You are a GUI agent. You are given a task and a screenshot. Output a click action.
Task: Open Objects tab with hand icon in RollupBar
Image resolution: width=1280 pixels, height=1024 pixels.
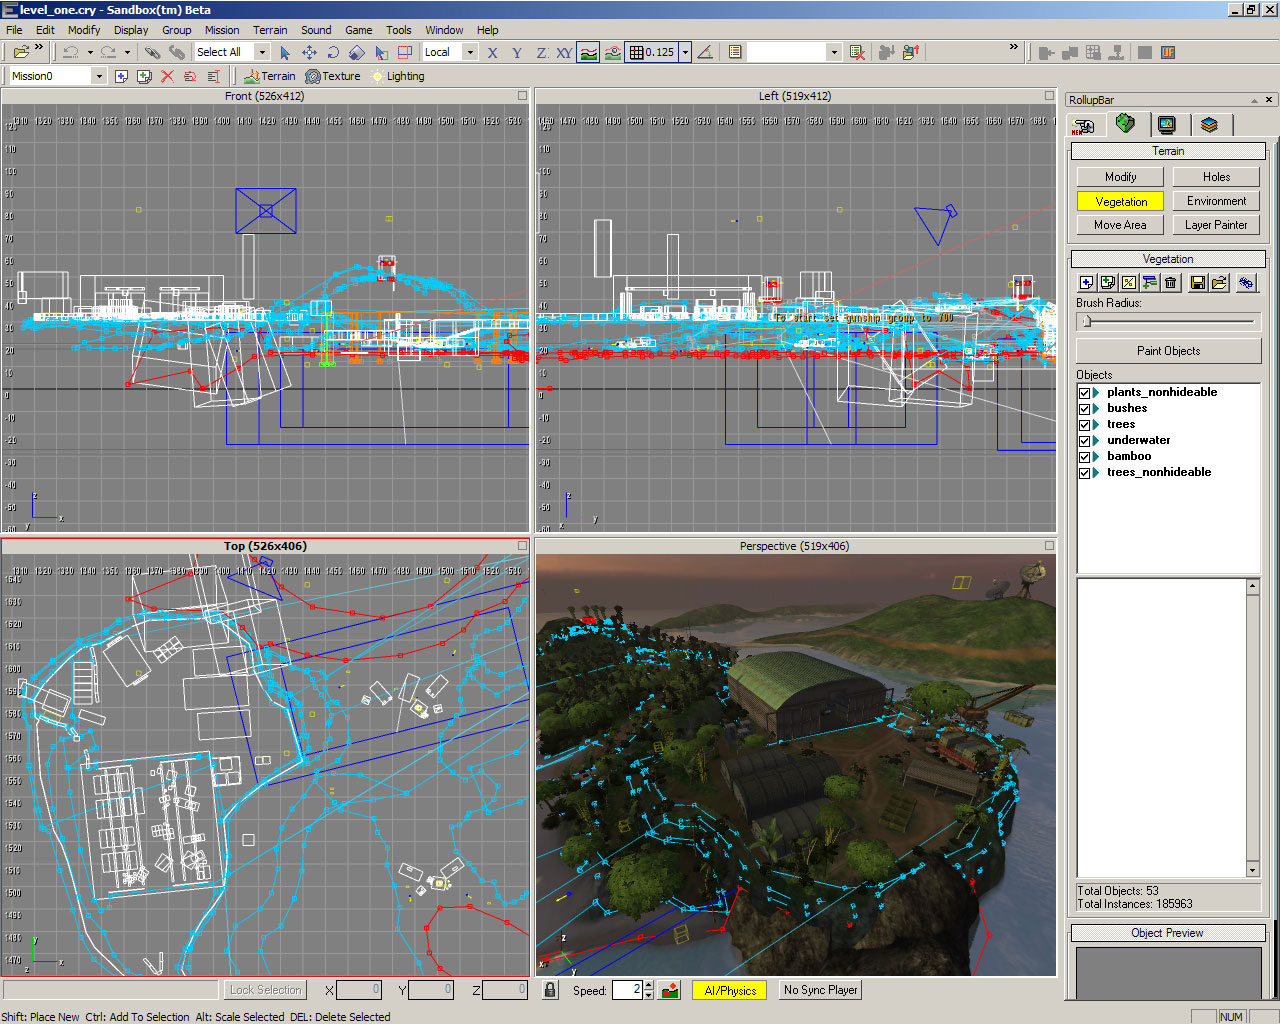[1083, 124]
